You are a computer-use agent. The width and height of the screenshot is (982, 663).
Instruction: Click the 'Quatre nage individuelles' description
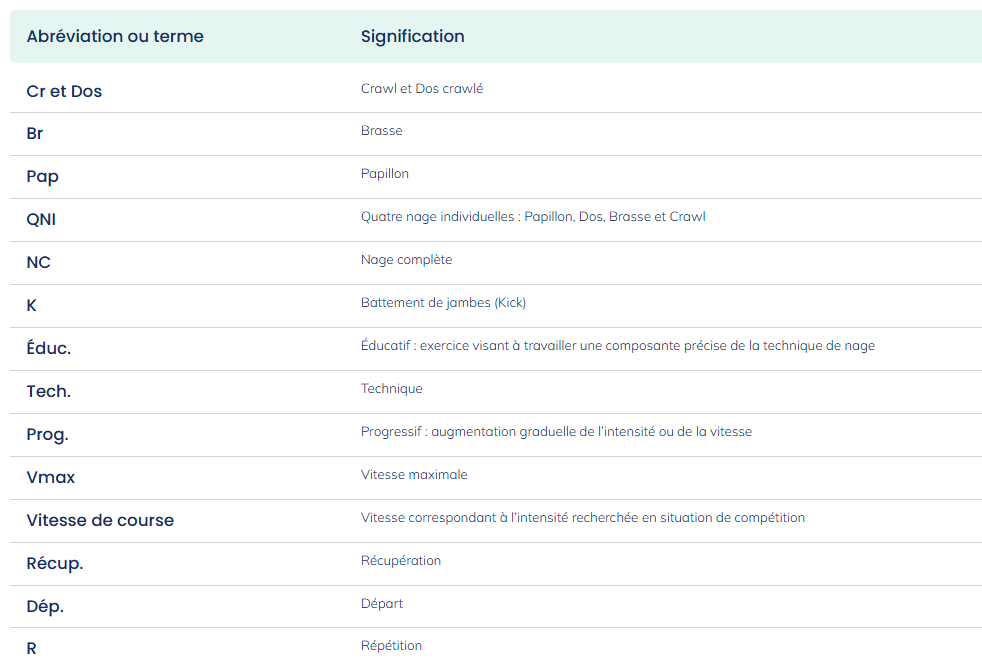[x=533, y=217]
